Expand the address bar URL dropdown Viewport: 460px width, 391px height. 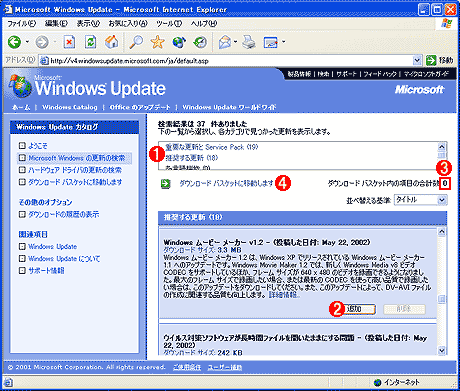click(x=417, y=60)
